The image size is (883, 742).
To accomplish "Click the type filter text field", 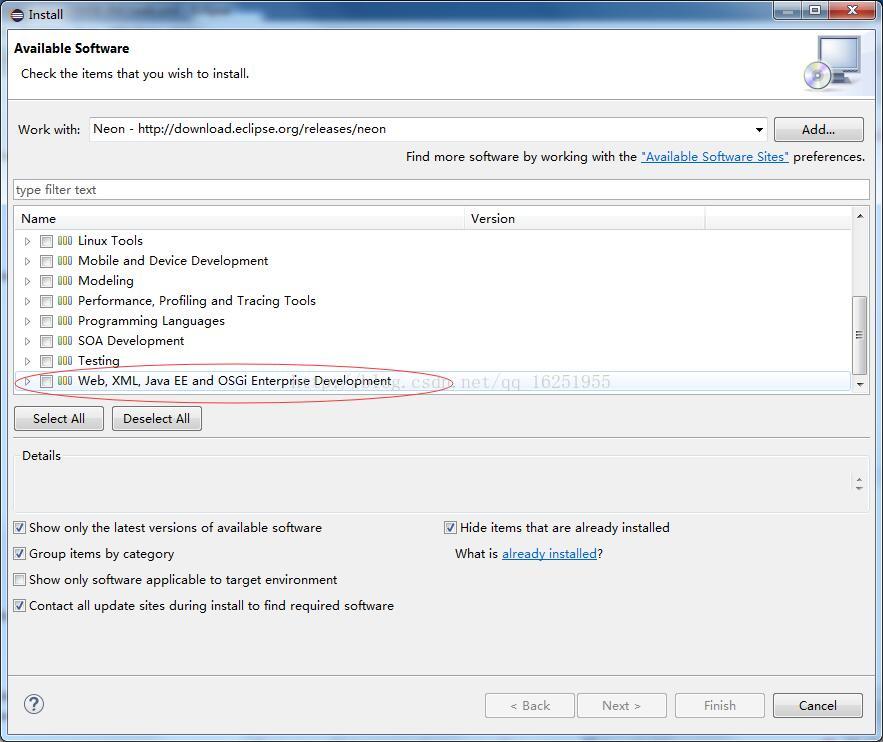I will point(440,189).
